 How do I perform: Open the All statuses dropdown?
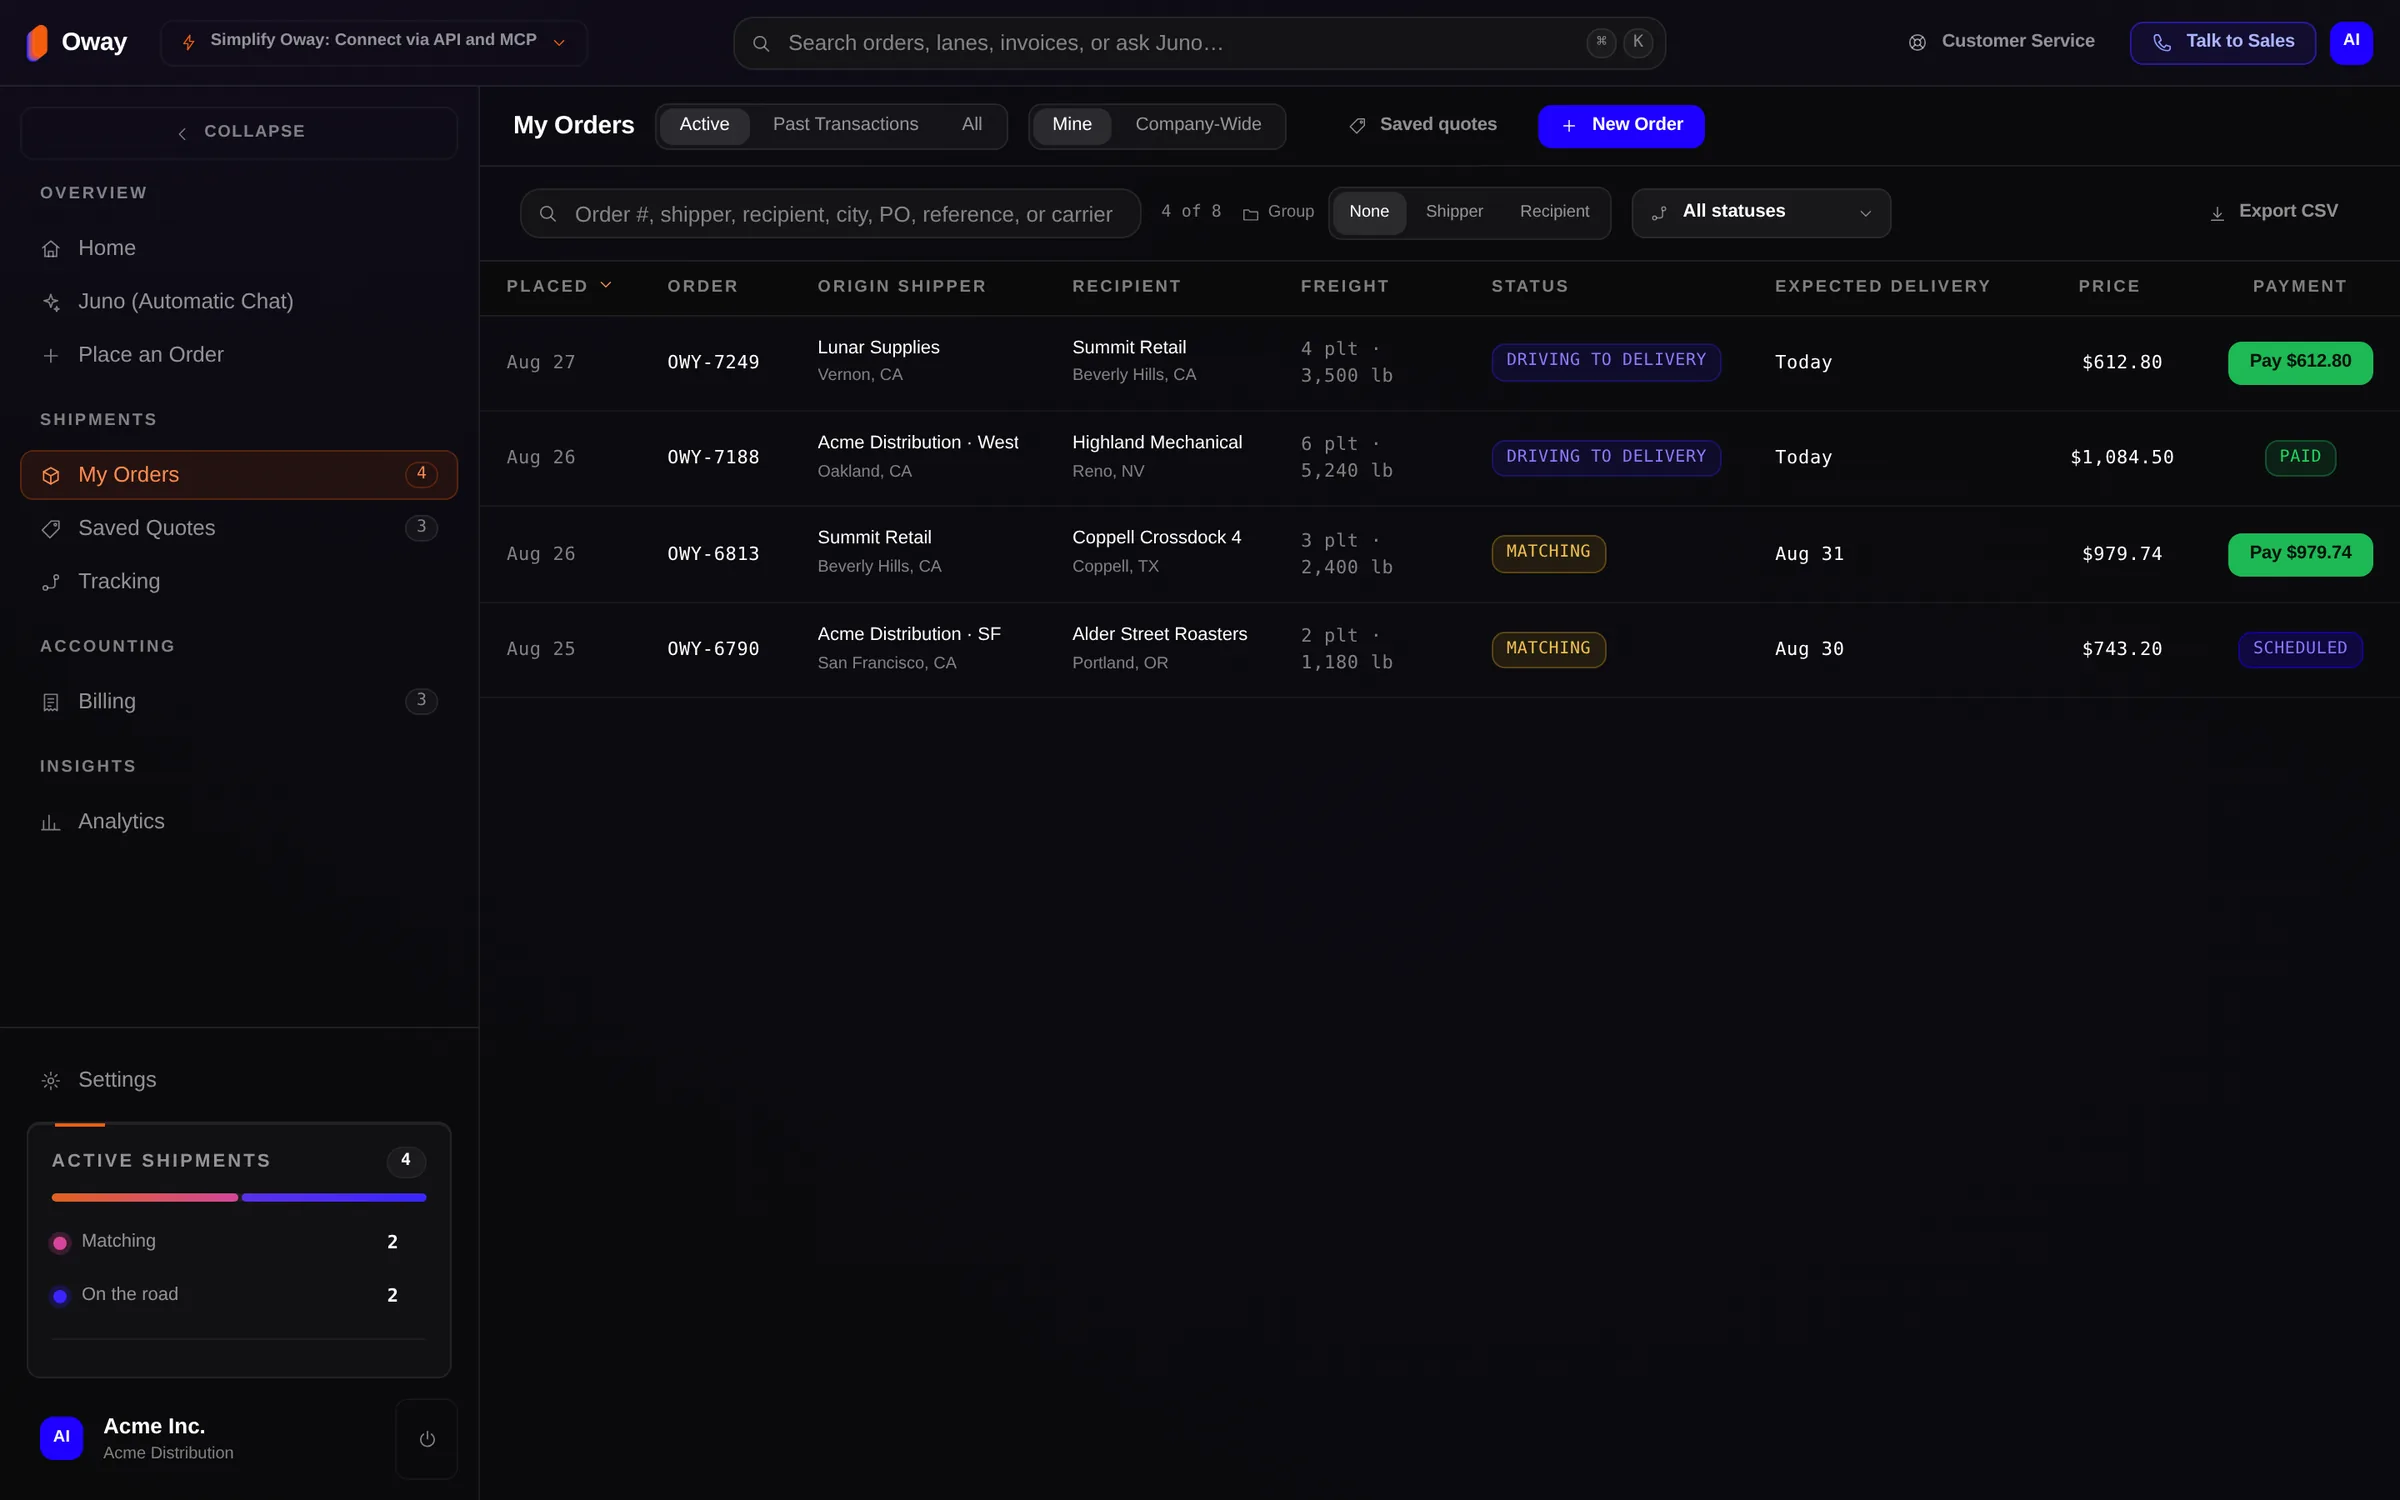click(1761, 212)
